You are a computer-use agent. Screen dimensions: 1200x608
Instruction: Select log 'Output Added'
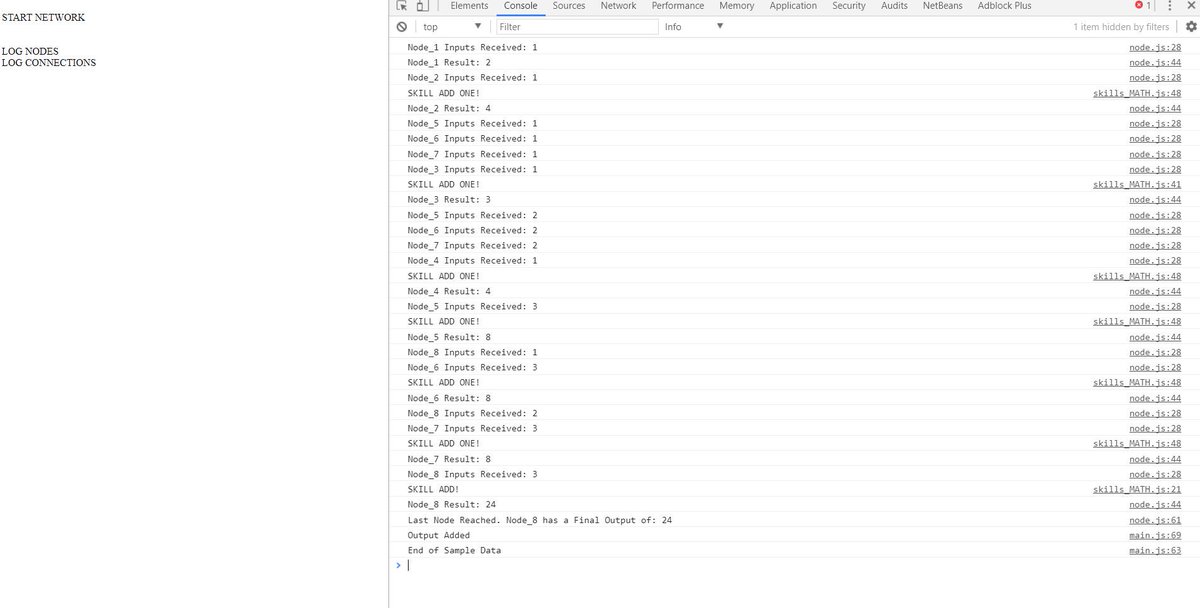pos(439,535)
